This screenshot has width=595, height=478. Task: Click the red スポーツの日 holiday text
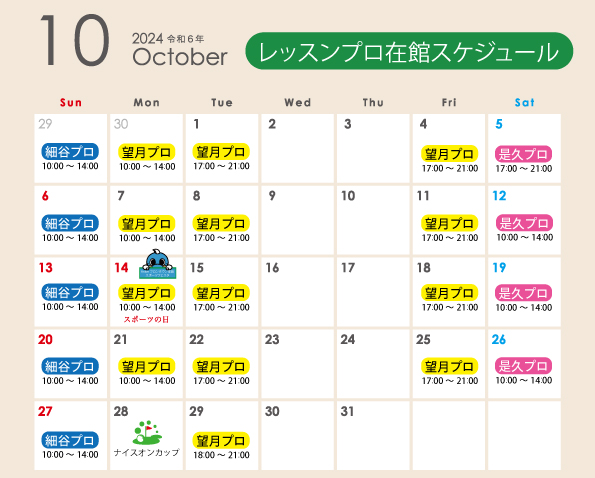click(146, 319)
